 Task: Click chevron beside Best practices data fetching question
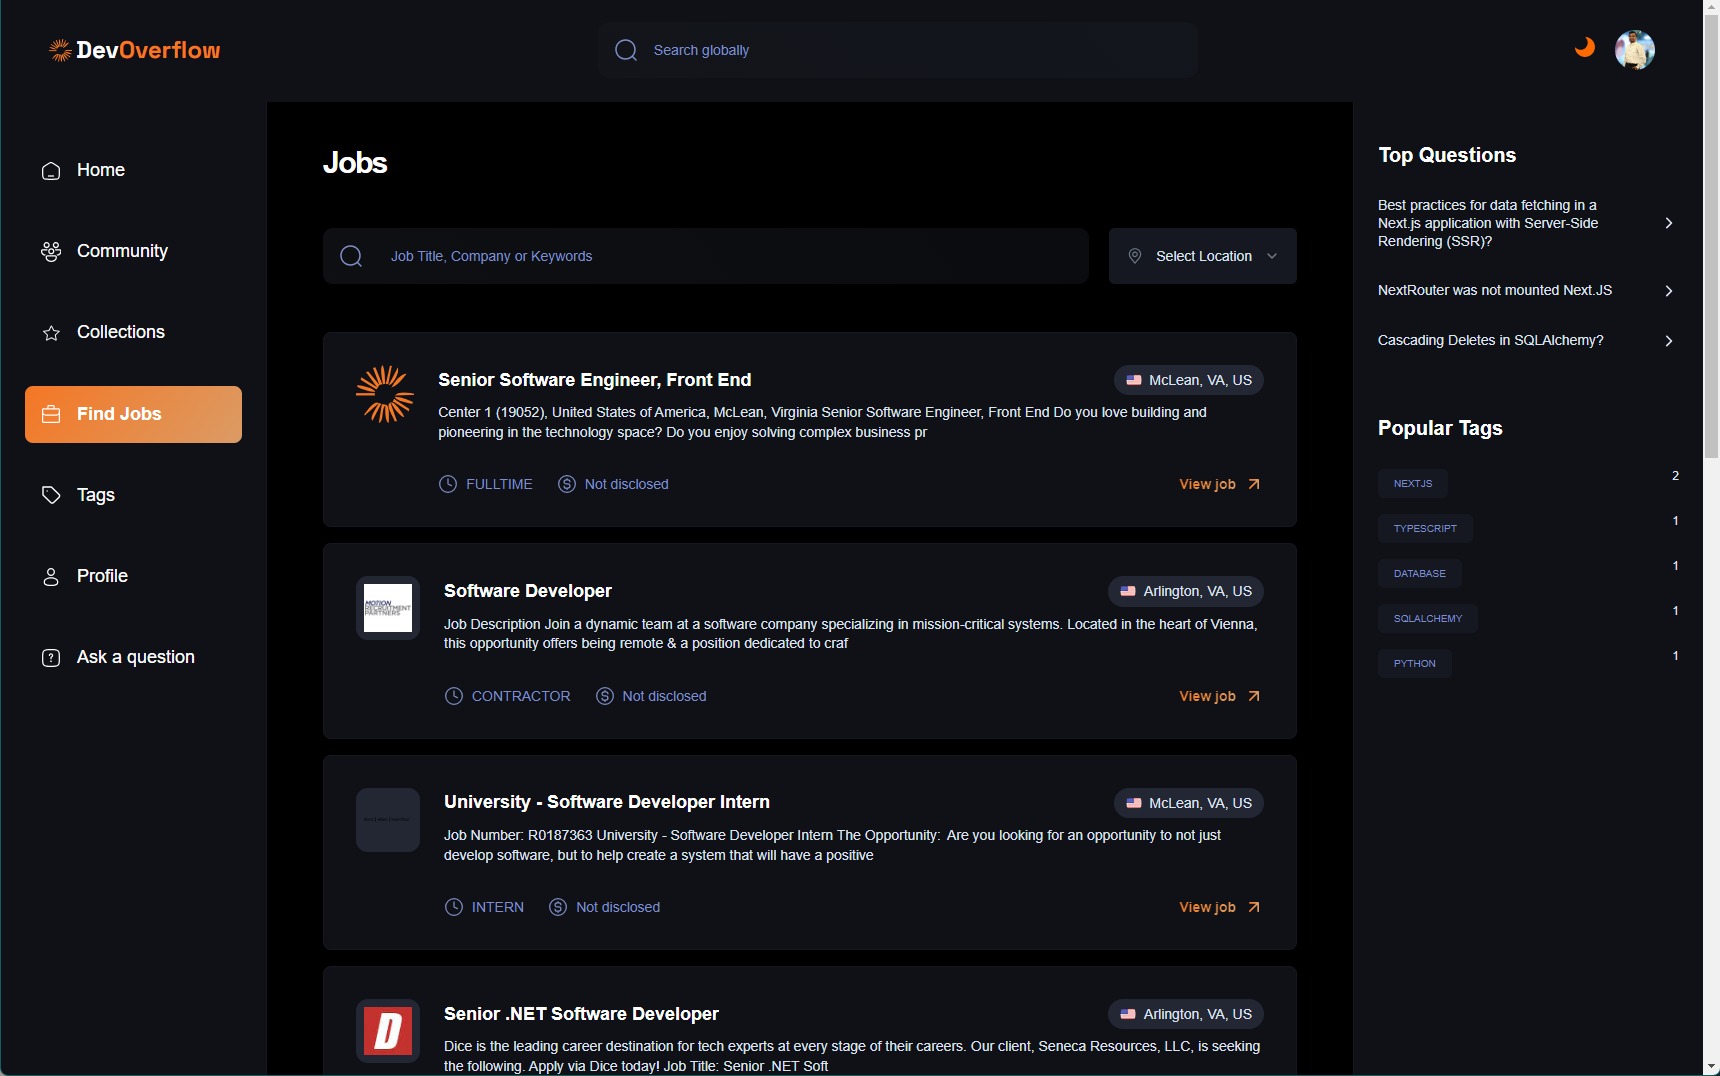pyautogui.click(x=1669, y=223)
